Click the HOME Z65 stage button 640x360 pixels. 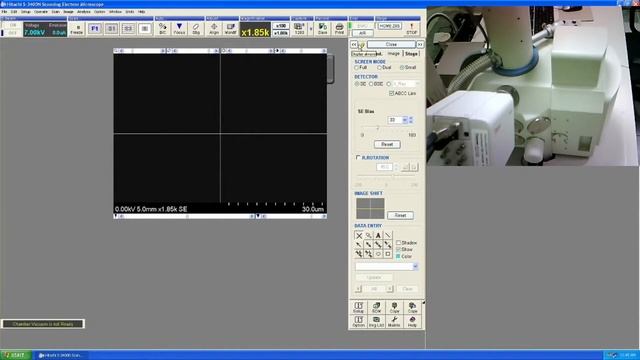(389, 26)
